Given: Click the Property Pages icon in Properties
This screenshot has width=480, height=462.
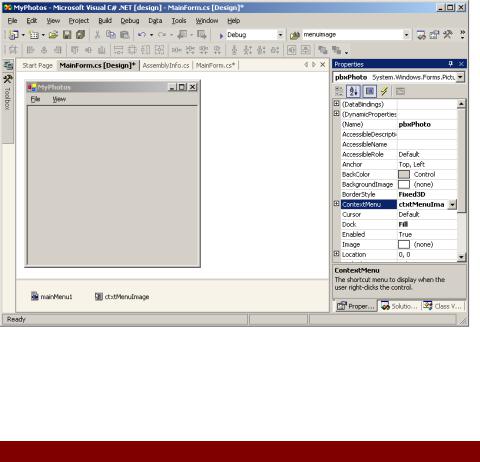Looking at the screenshot, I should click(x=400, y=91).
